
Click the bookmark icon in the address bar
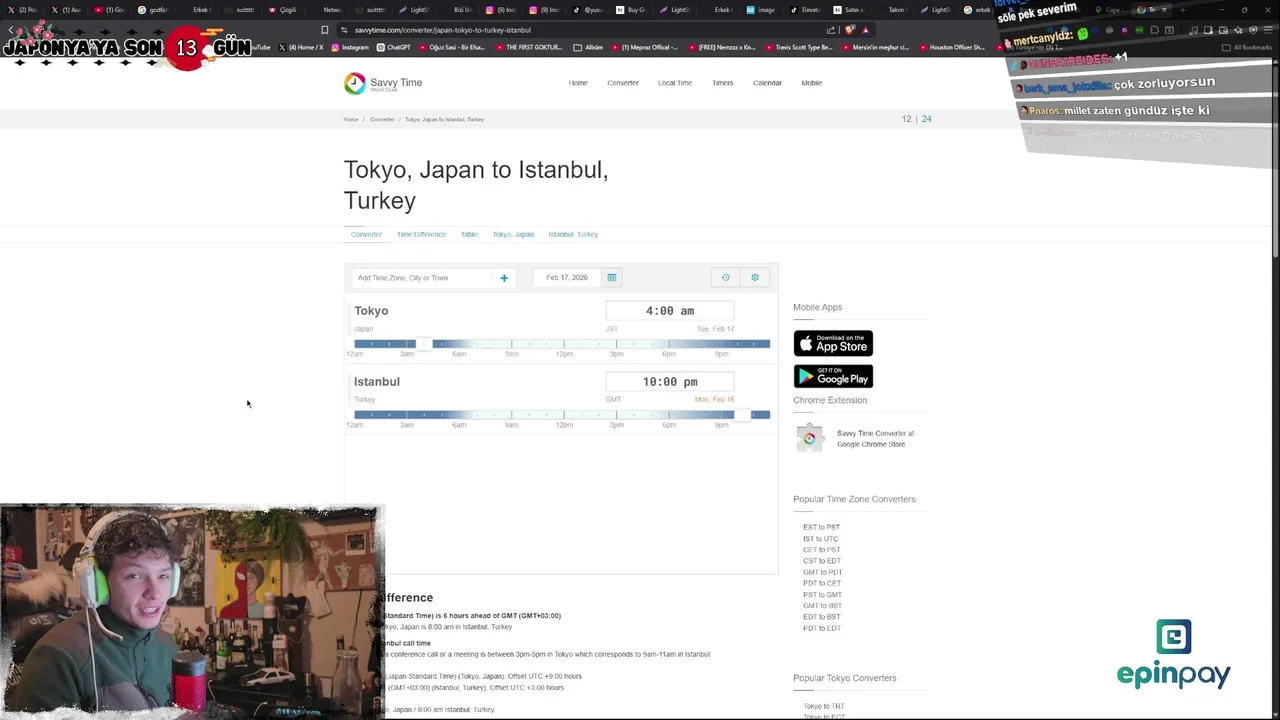(325, 30)
